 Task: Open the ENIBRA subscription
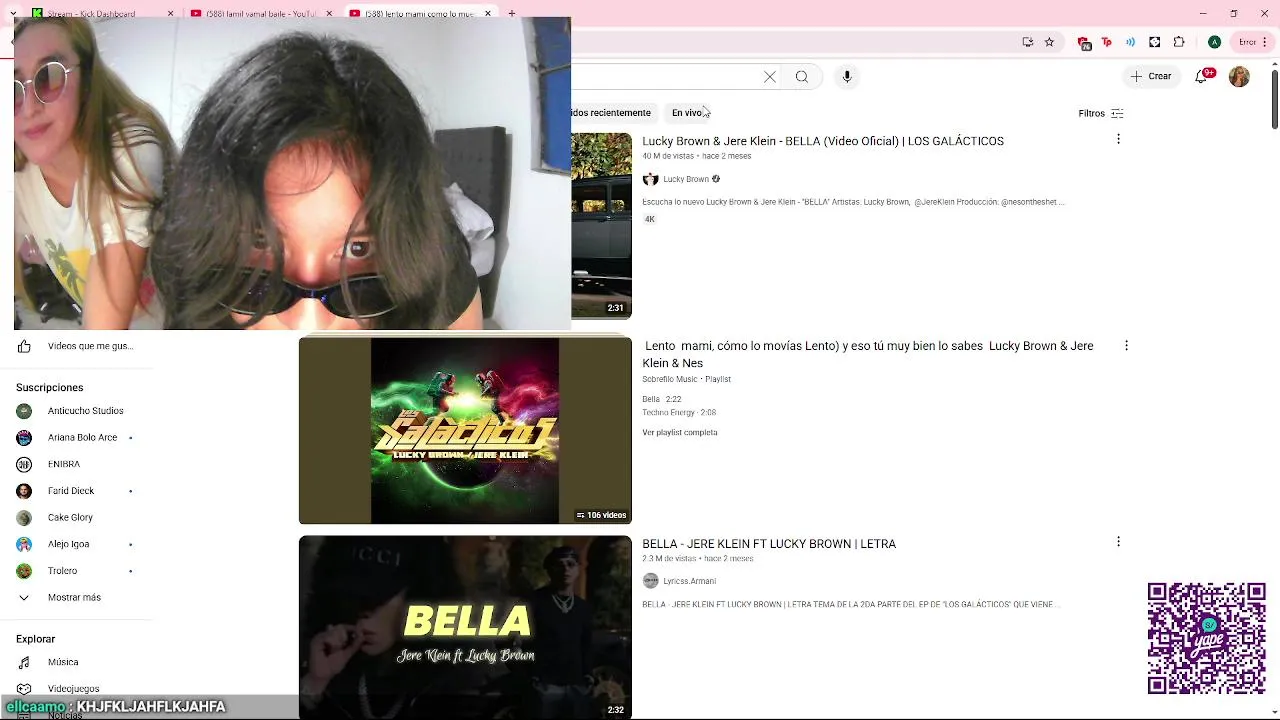pos(76,464)
